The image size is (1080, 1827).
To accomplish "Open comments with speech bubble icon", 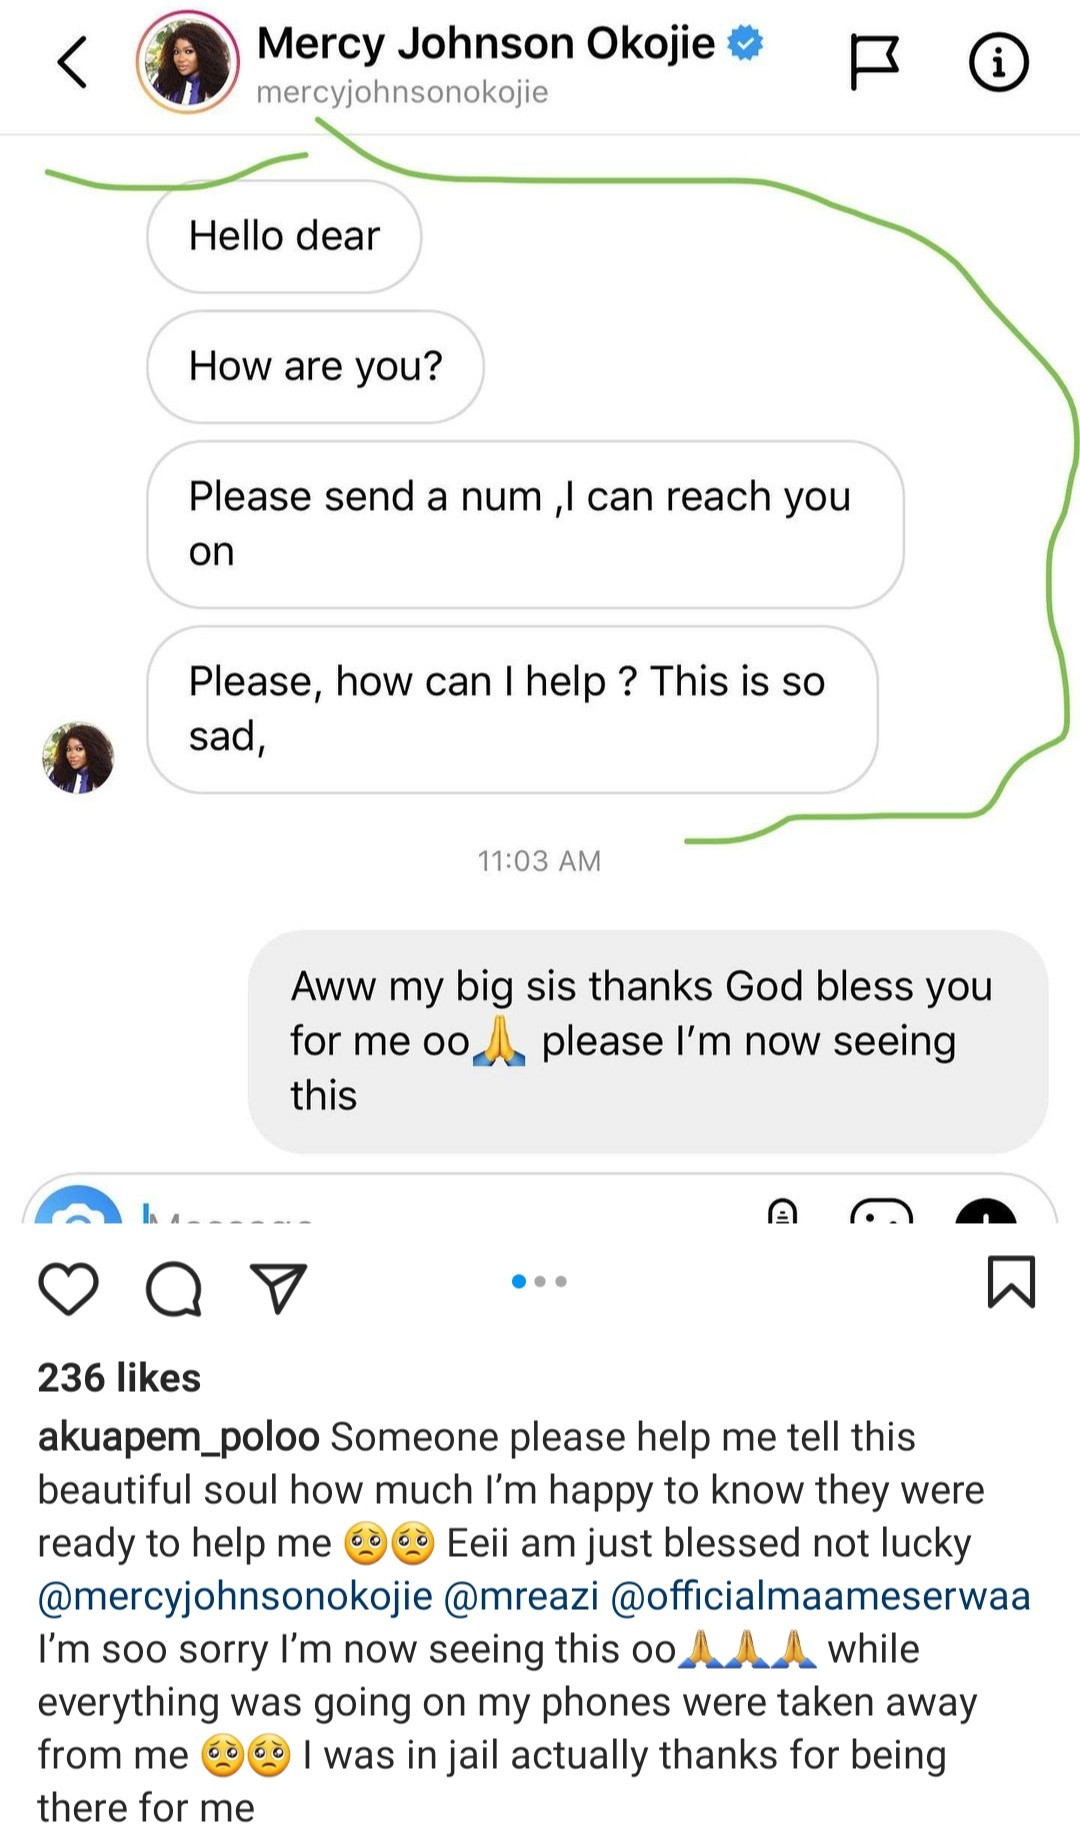I will coord(174,1287).
